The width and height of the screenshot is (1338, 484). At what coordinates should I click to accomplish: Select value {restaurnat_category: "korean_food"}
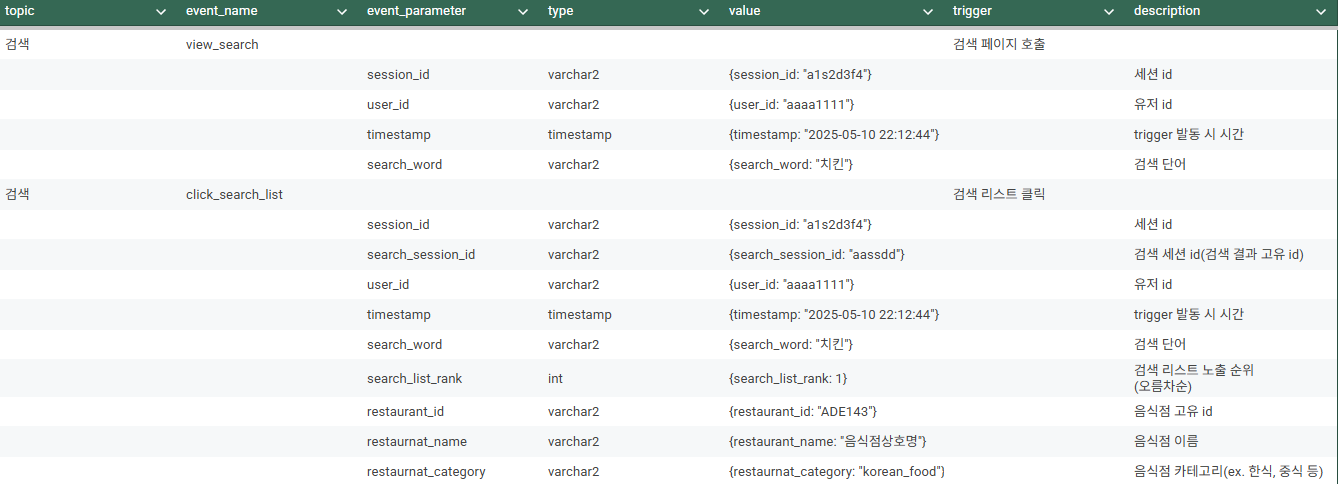pos(838,471)
